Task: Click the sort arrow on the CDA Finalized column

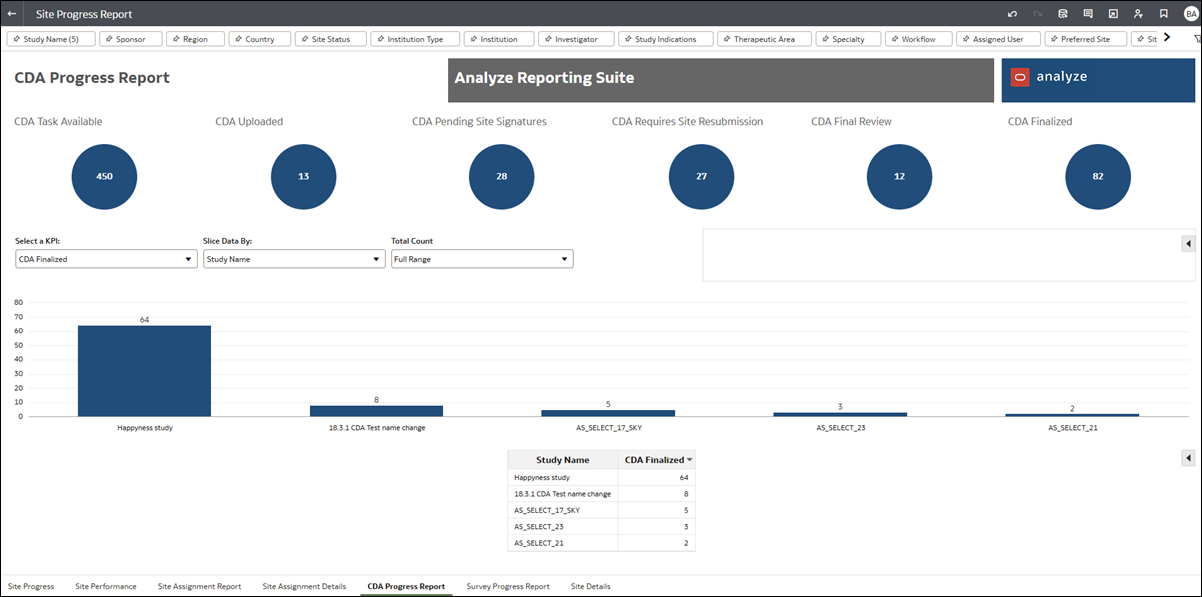Action: click(x=689, y=460)
